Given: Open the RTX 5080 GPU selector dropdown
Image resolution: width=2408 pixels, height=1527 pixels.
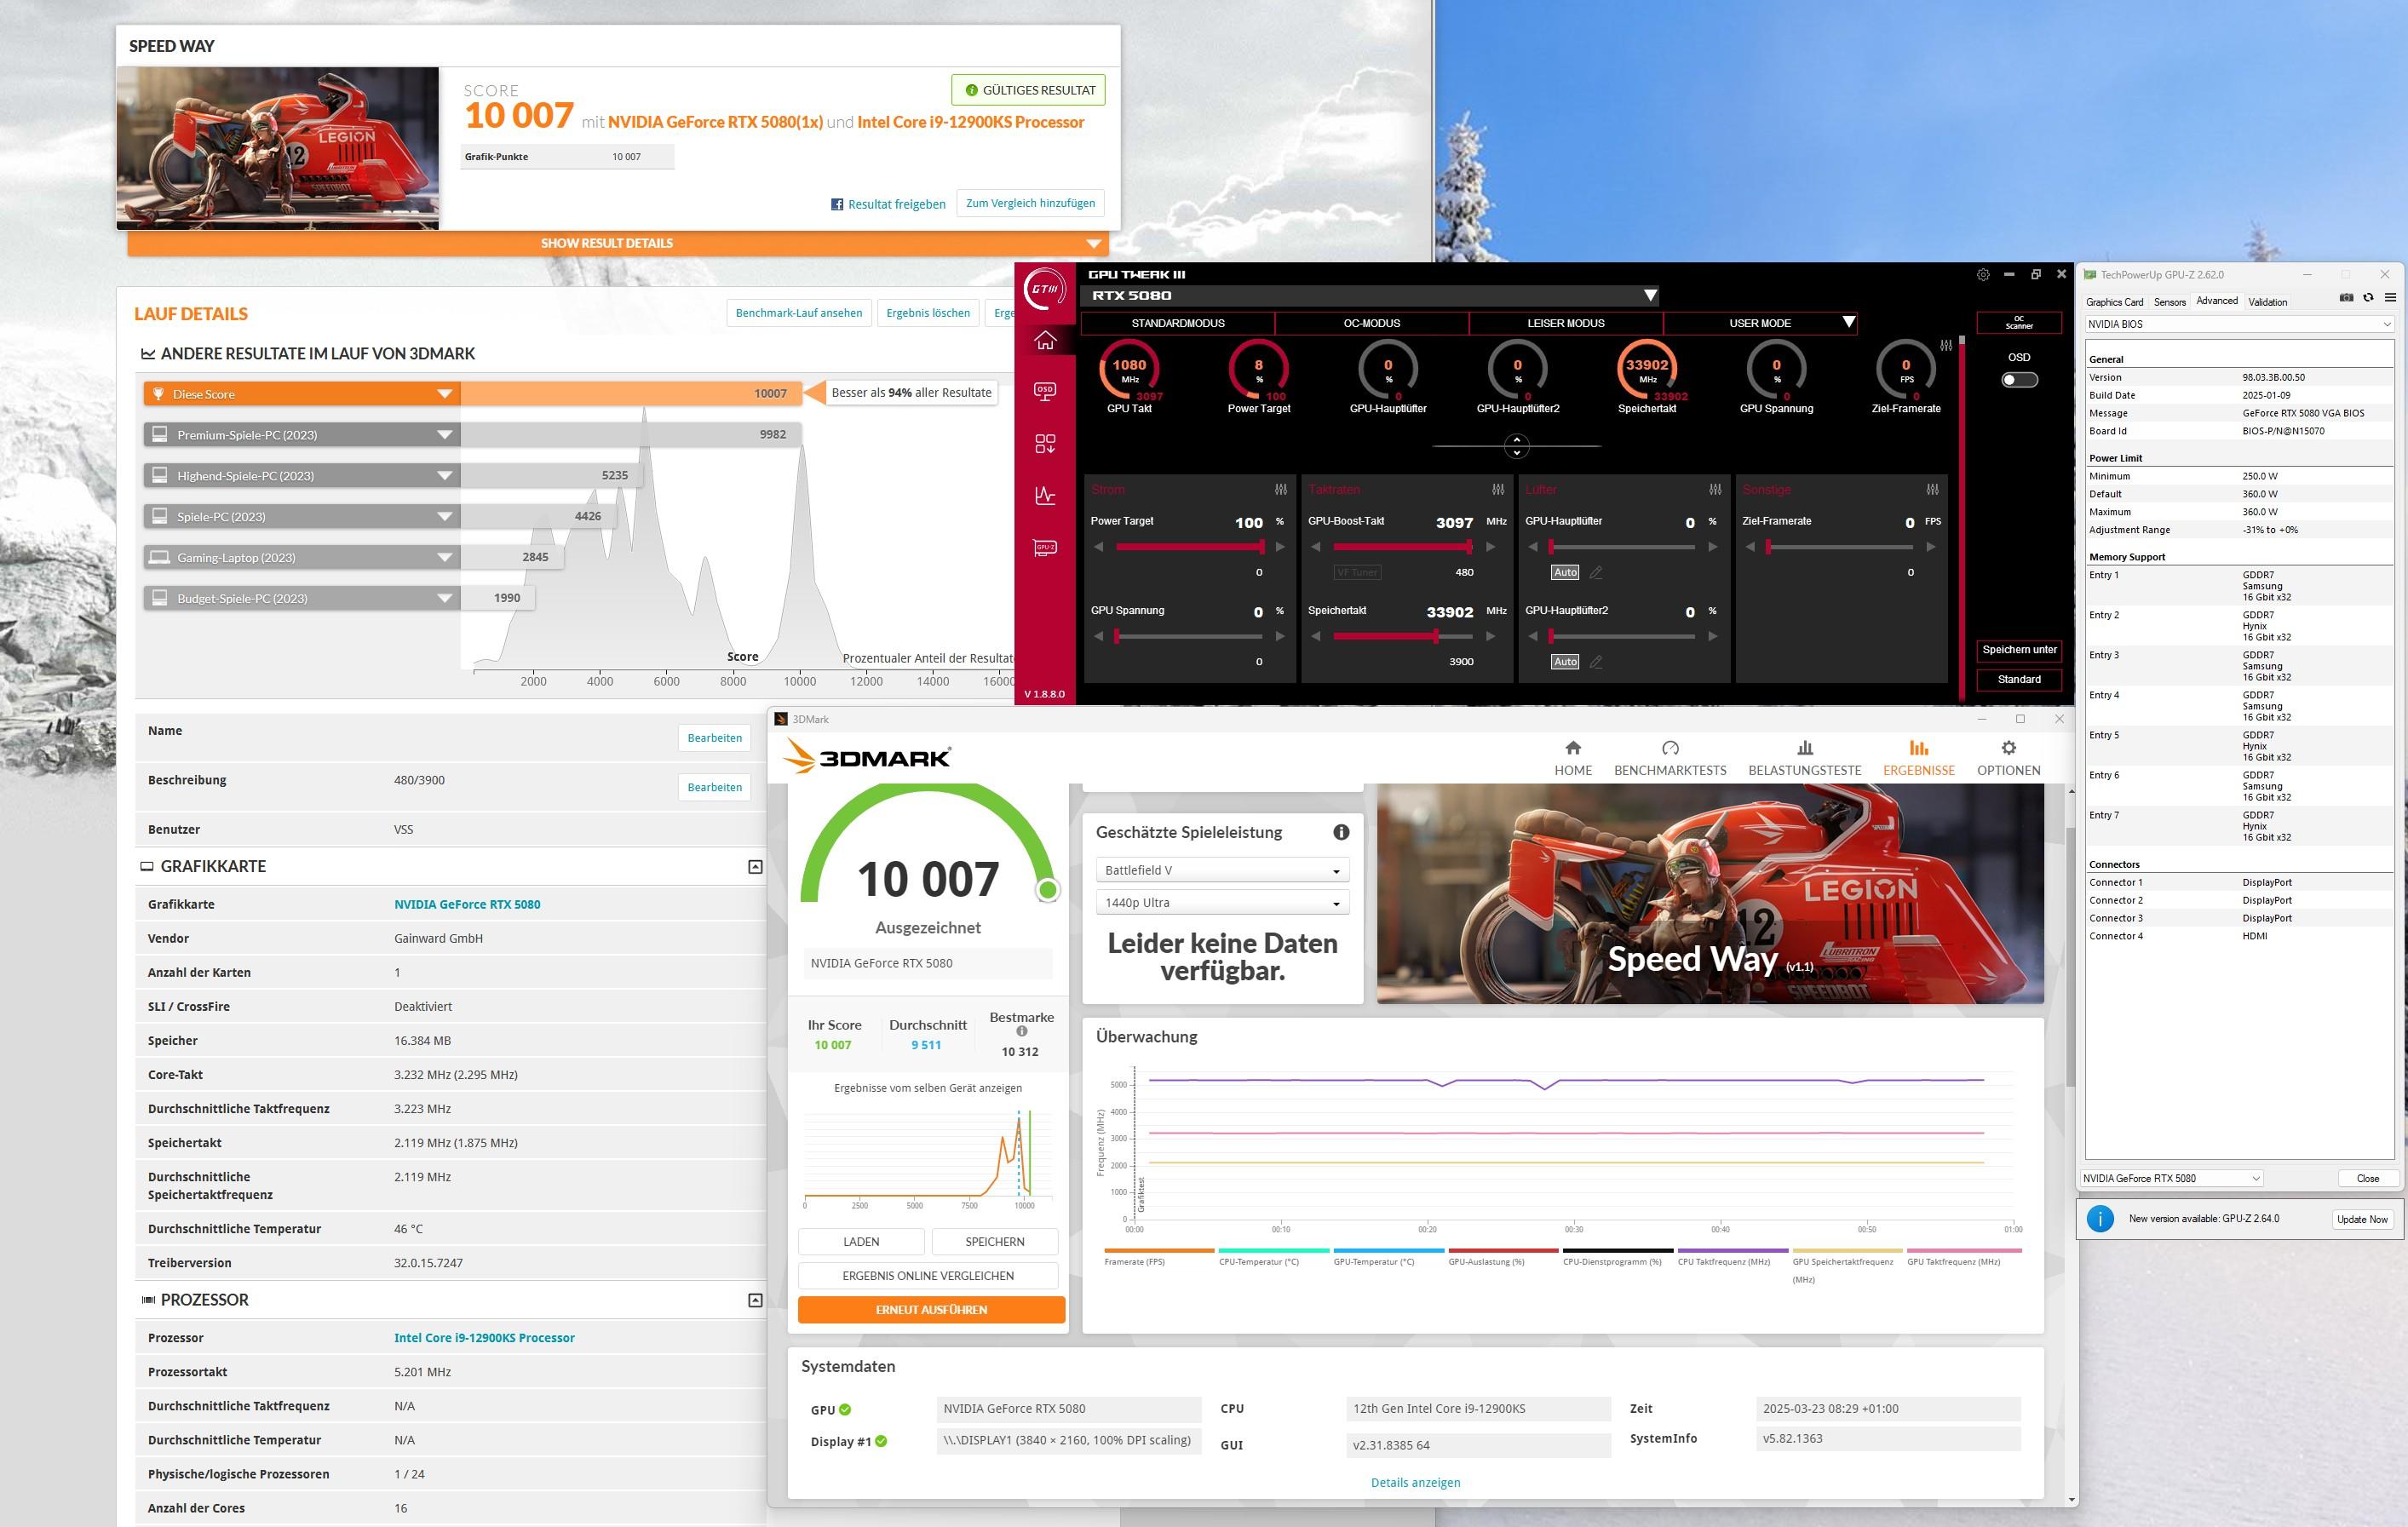Looking at the screenshot, I should tap(1650, 296).
